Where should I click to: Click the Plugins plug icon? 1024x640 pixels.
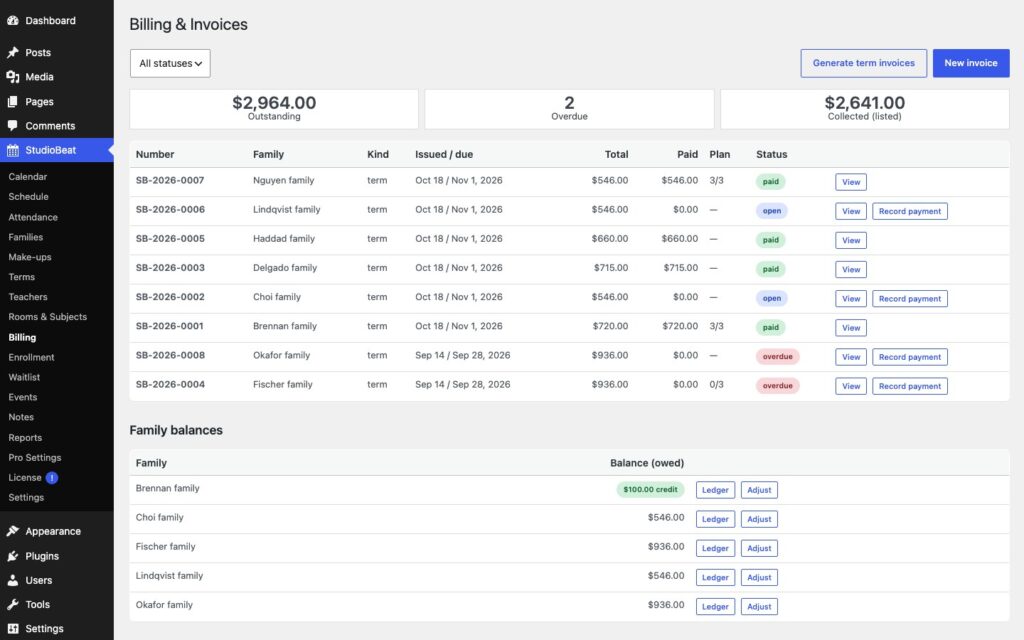(12, 556)
